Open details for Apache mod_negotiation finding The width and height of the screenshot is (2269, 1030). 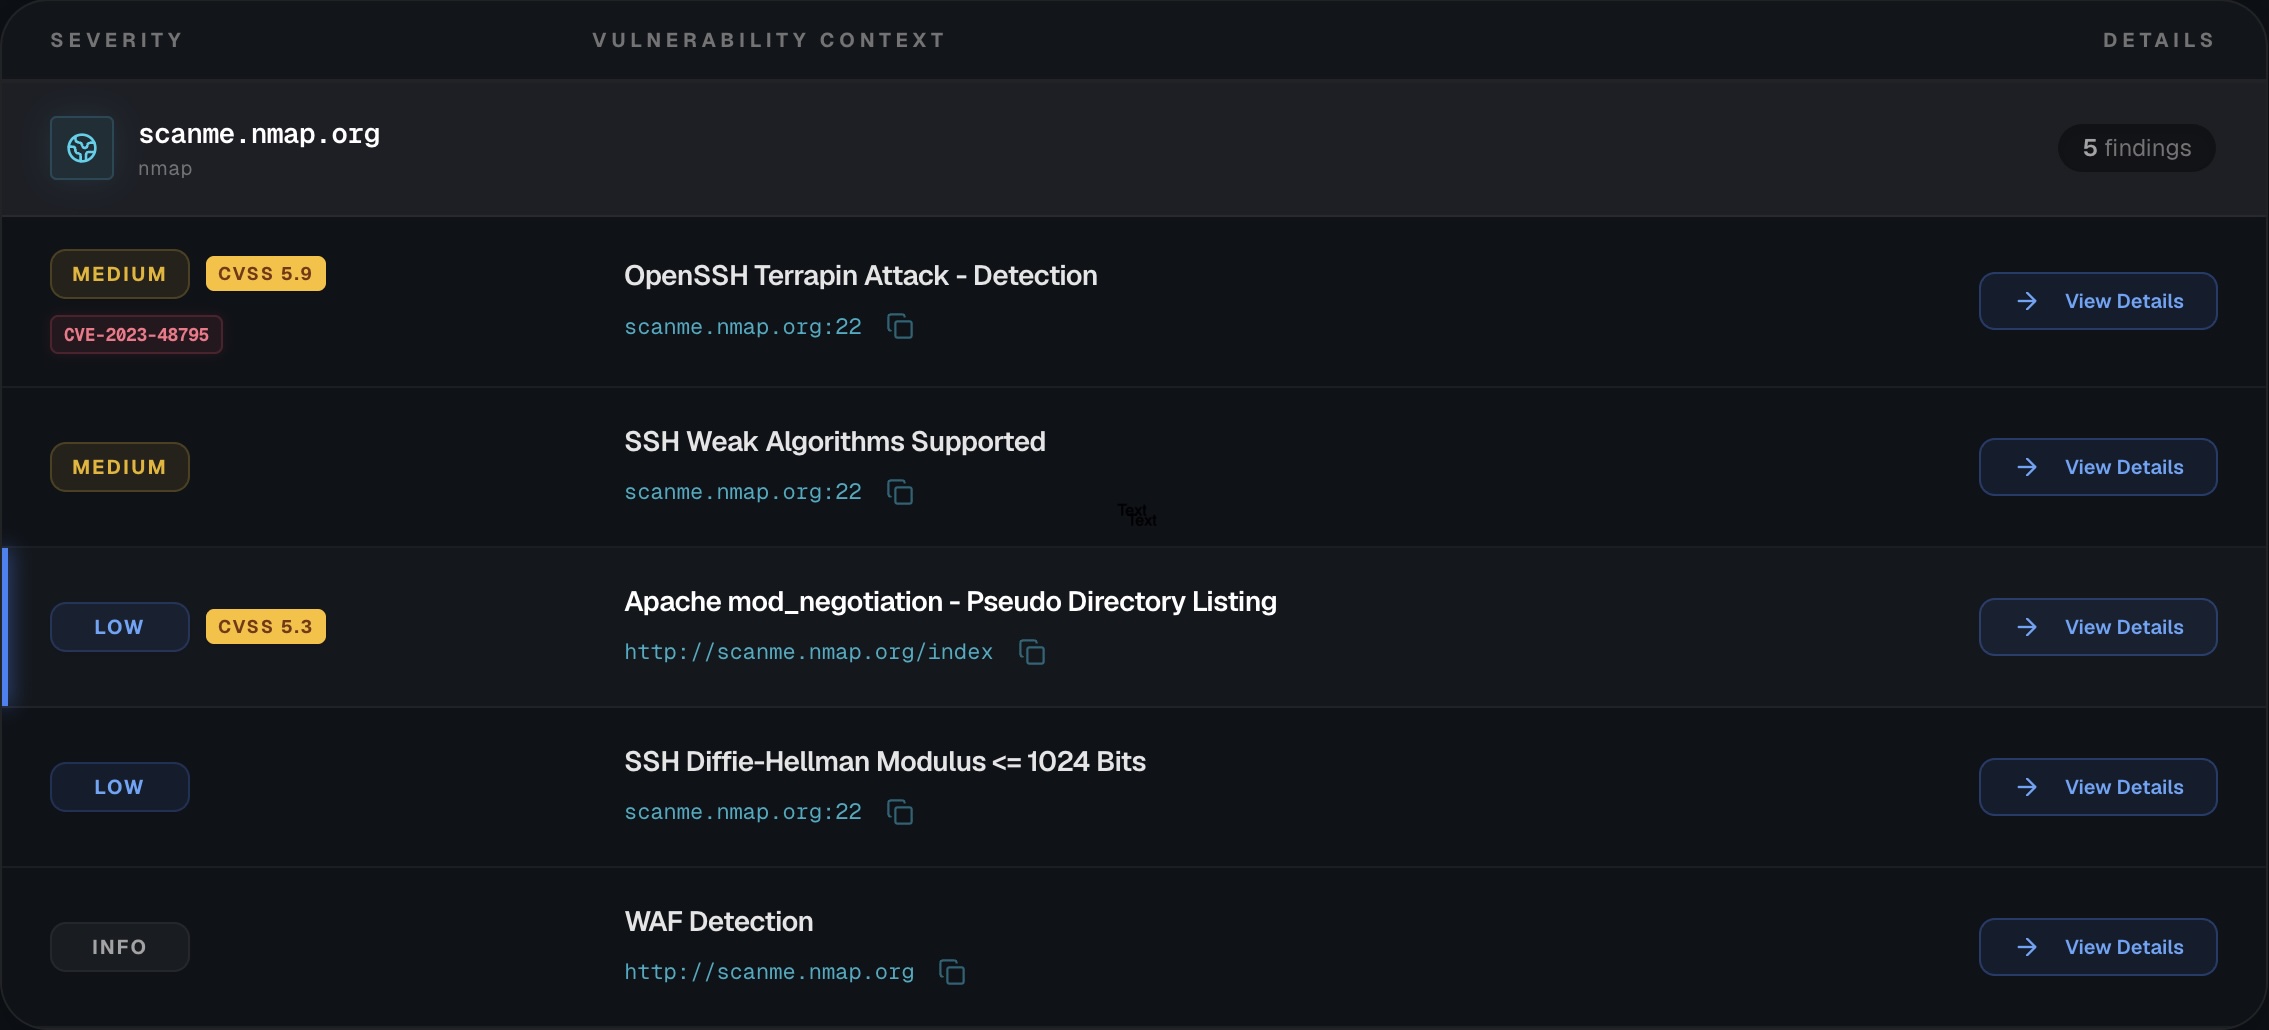[x=2097, y=627]
